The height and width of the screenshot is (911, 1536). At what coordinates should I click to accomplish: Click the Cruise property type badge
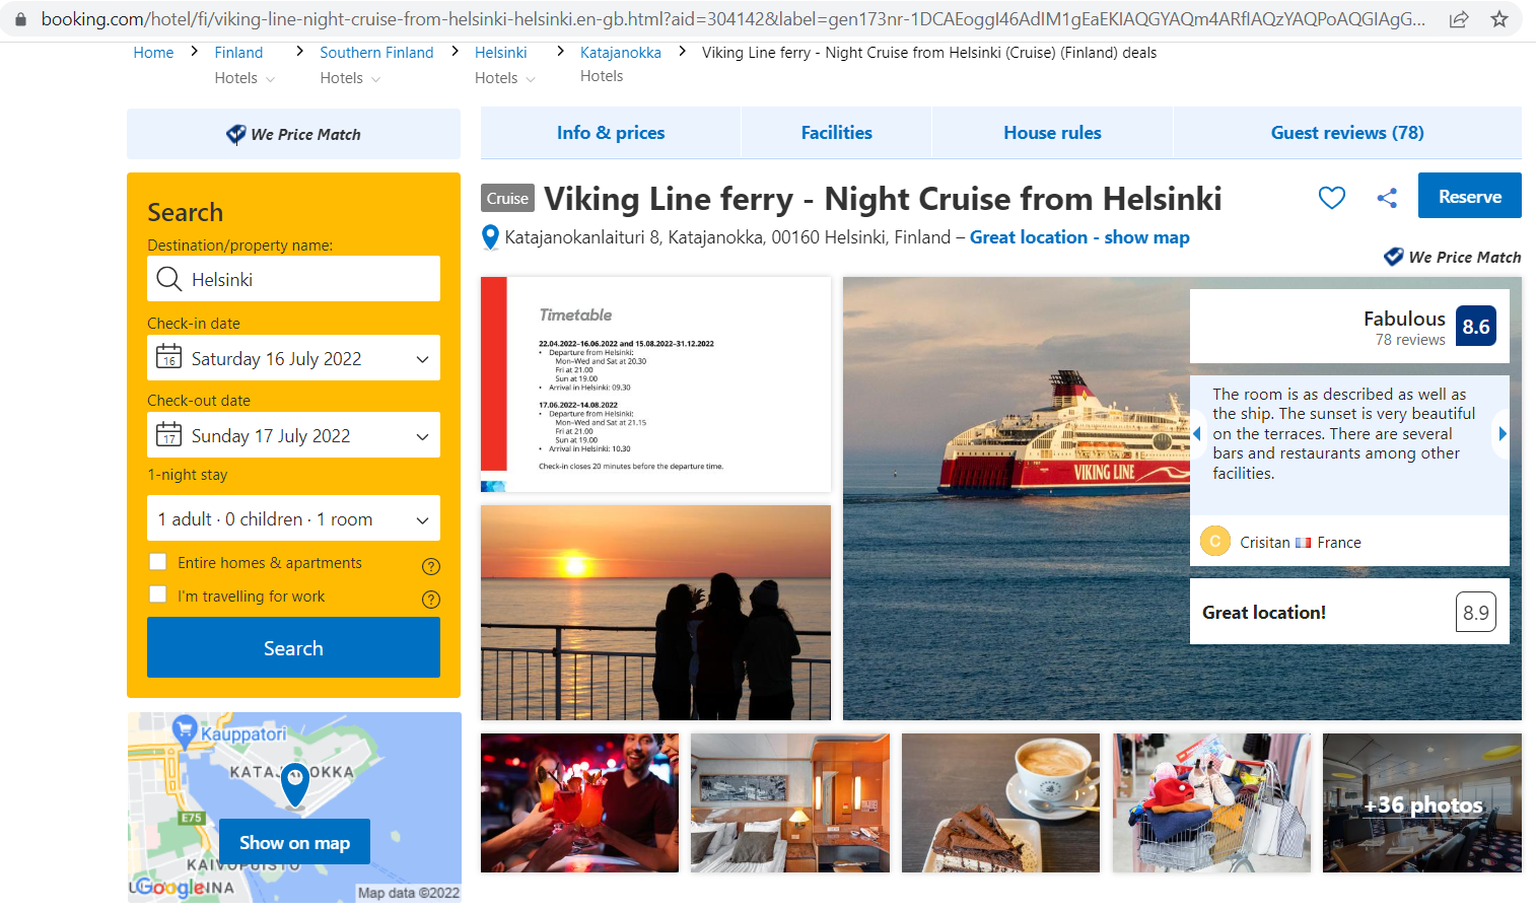coord(507,198)
